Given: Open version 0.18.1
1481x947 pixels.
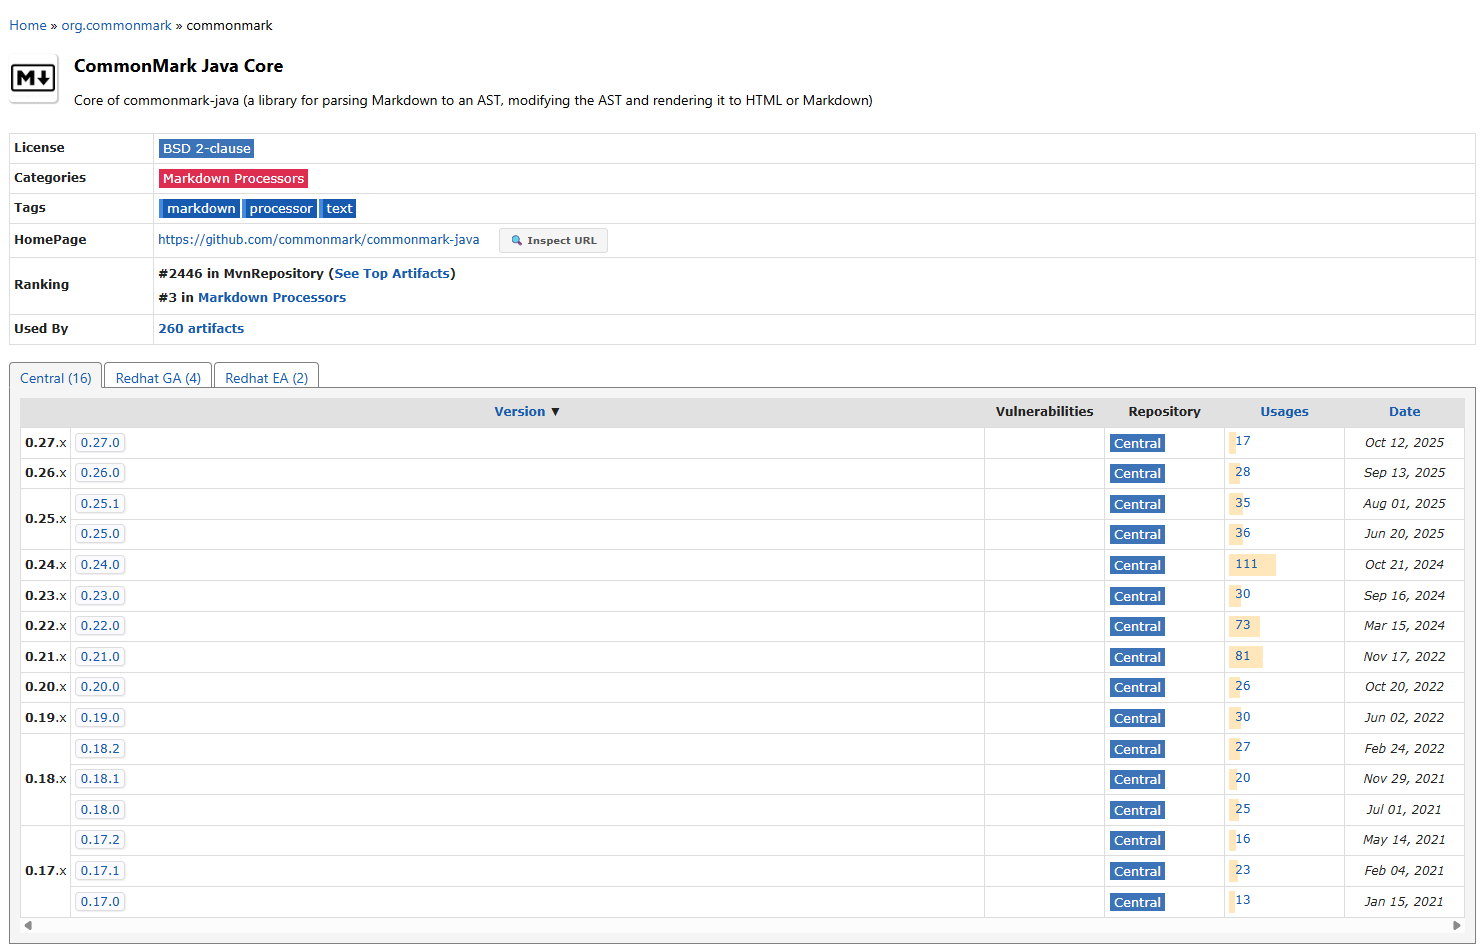Looking at the screenshot, I should (x=100, y=779).
